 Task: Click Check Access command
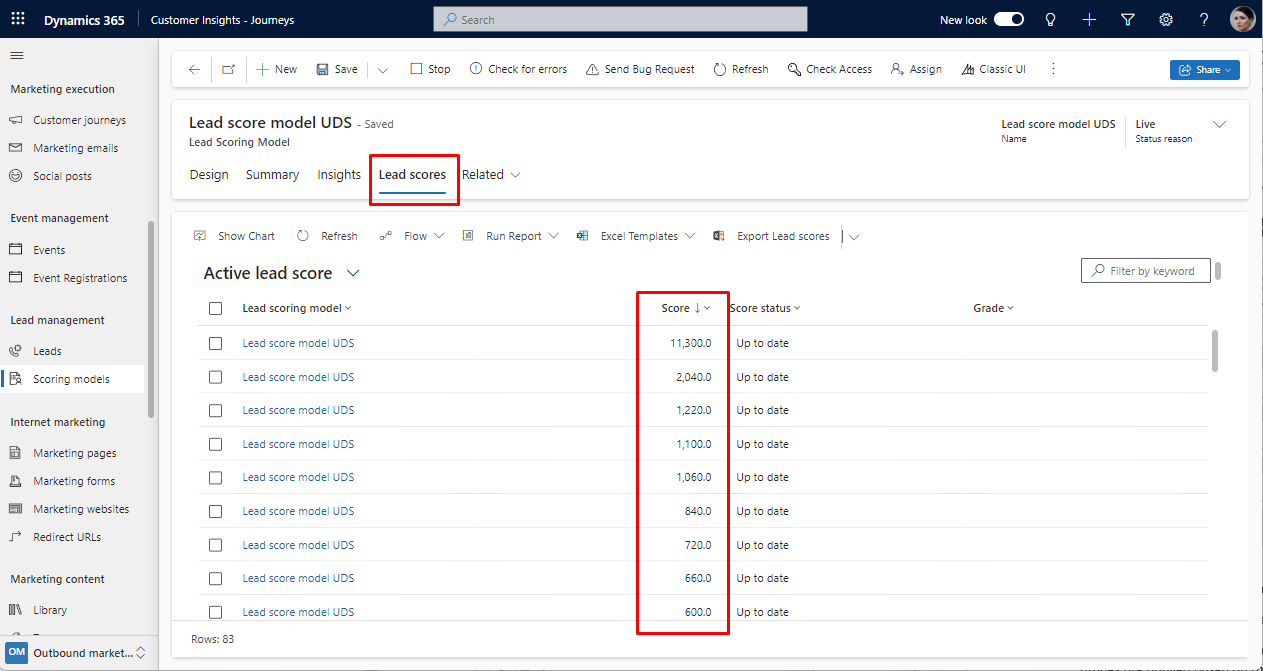(829, 69)
